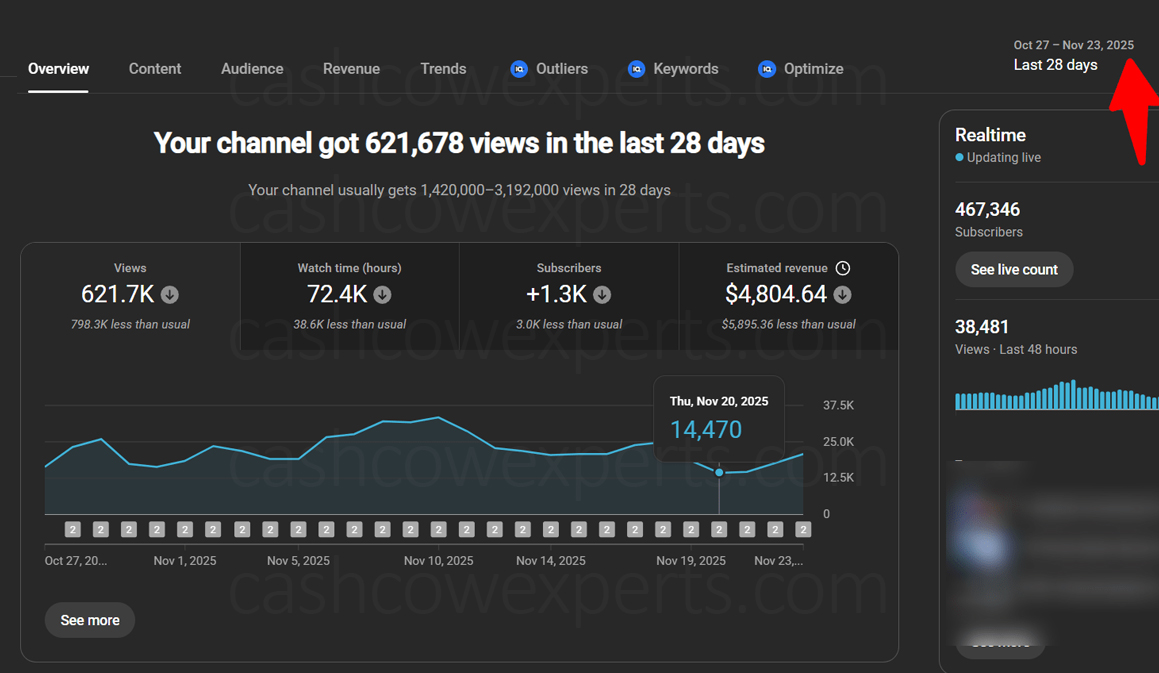Click the down-arrow icon on Subscribers card
Viewport: 1159px width, 673px height.
coord(601,295)
